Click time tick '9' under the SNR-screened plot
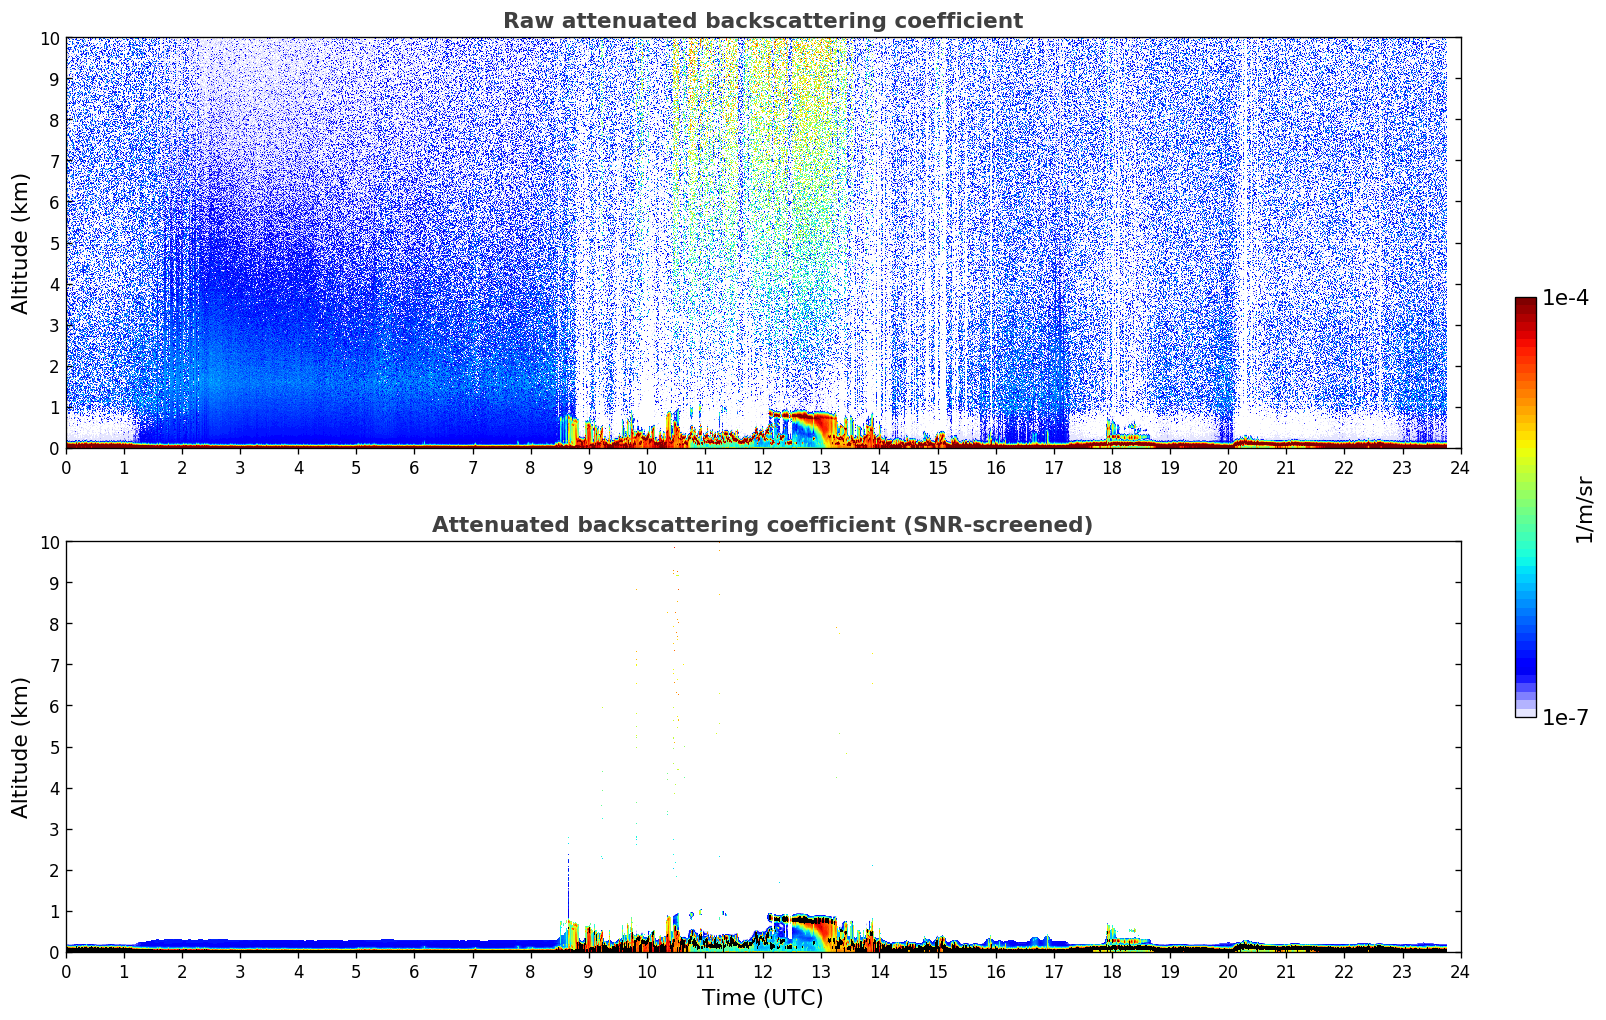 (589, 972)
